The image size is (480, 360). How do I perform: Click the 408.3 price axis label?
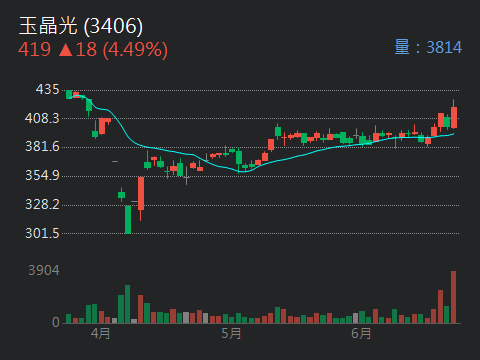pyautogui.click(x=42, y=118)
